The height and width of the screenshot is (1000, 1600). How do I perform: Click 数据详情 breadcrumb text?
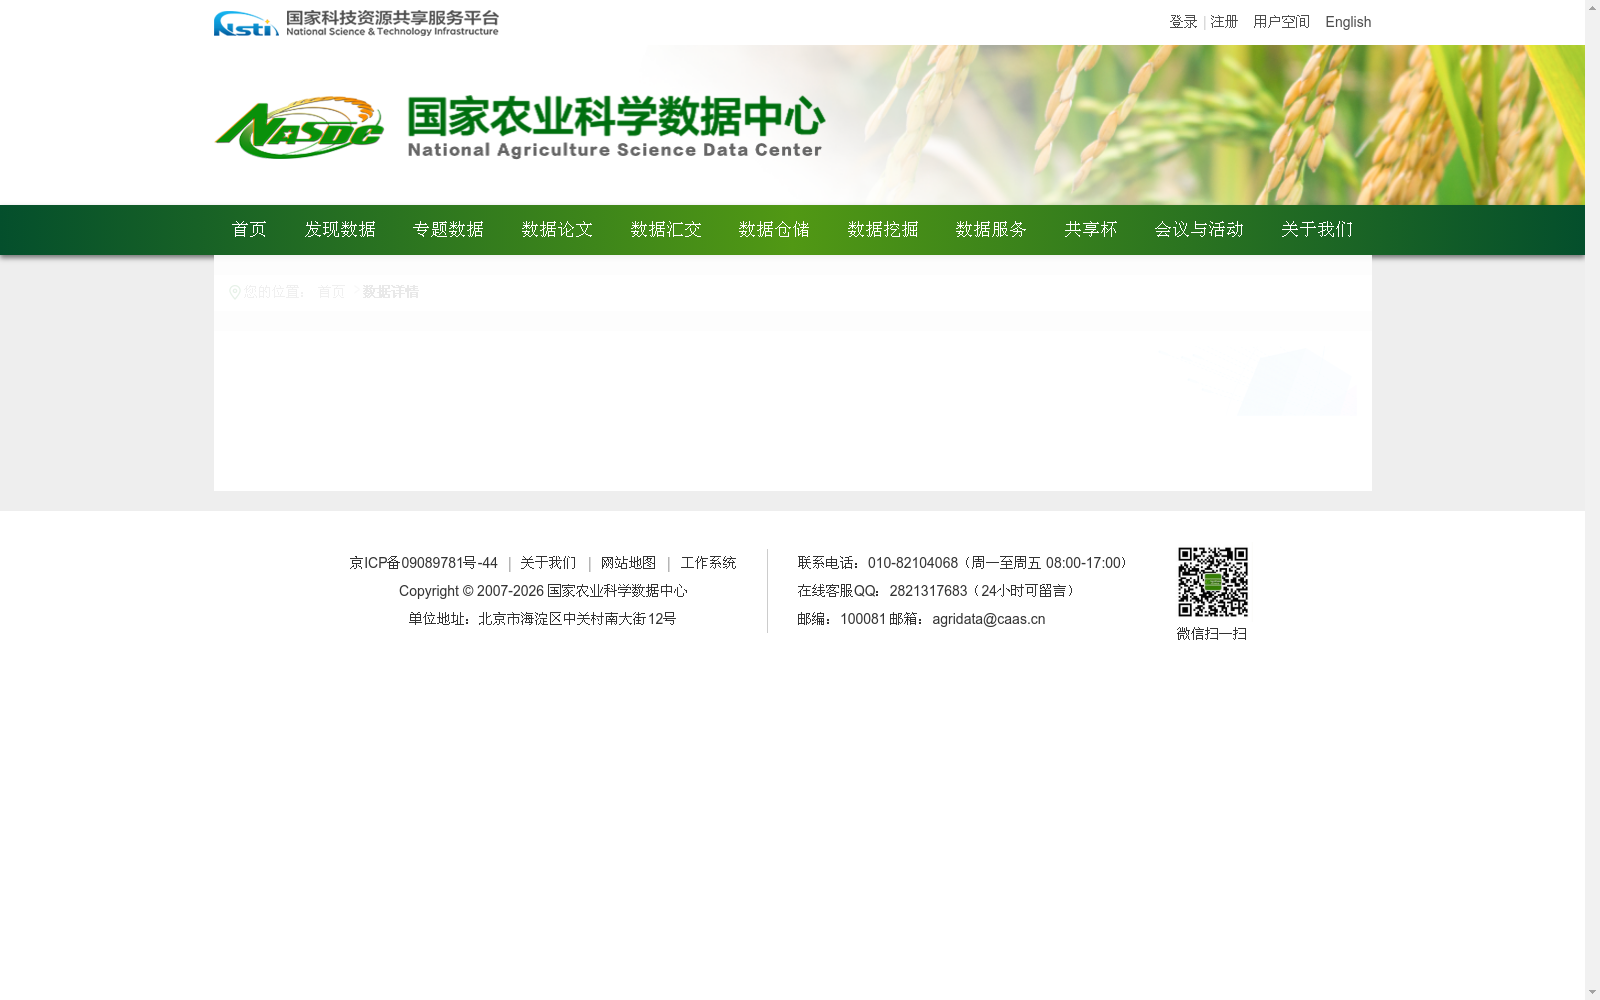pos(390,292)
